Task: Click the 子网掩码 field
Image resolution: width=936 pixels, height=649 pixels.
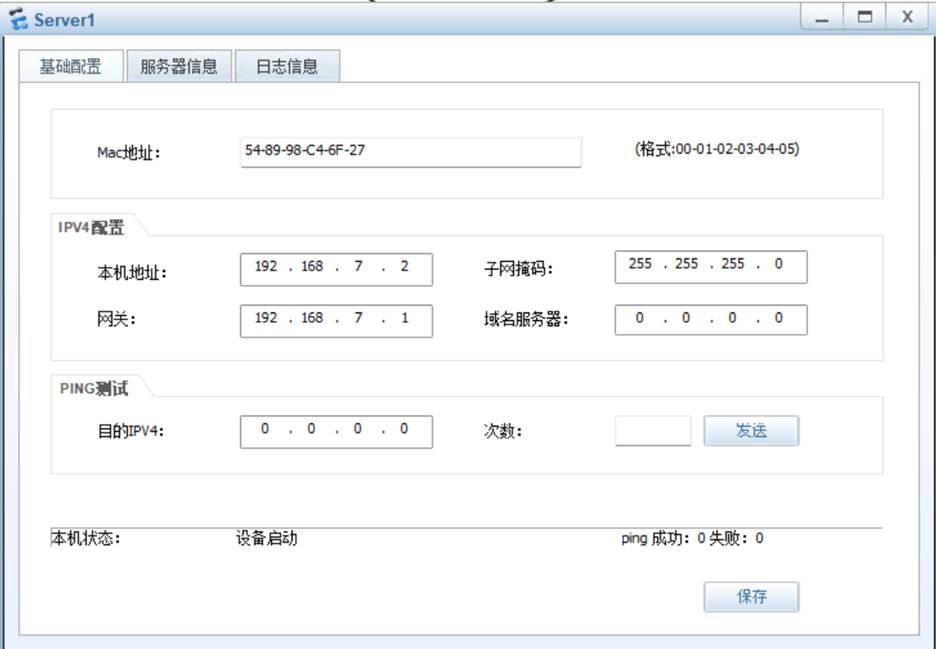Action: click(x=710, y=266)
